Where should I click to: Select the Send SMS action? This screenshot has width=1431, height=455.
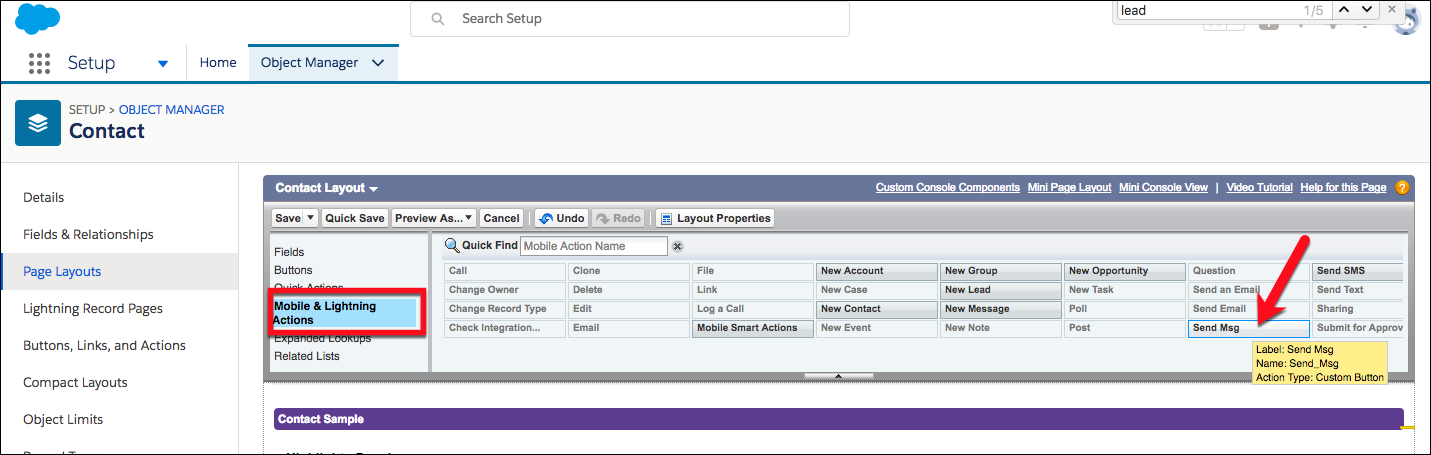click(x=1359, y=271)
